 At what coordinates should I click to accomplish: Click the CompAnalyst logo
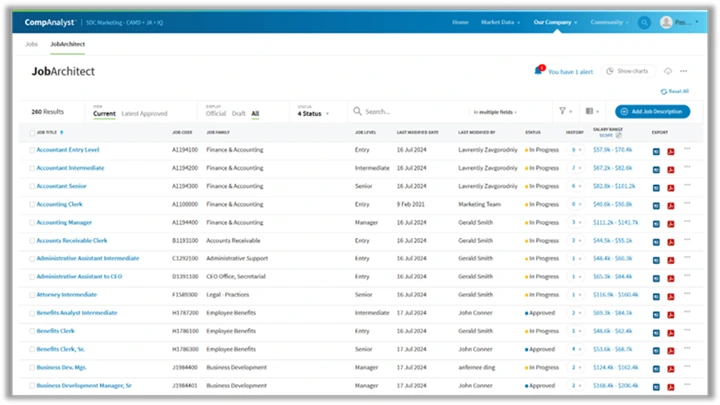pyautogui.click(x=49, y=22)
